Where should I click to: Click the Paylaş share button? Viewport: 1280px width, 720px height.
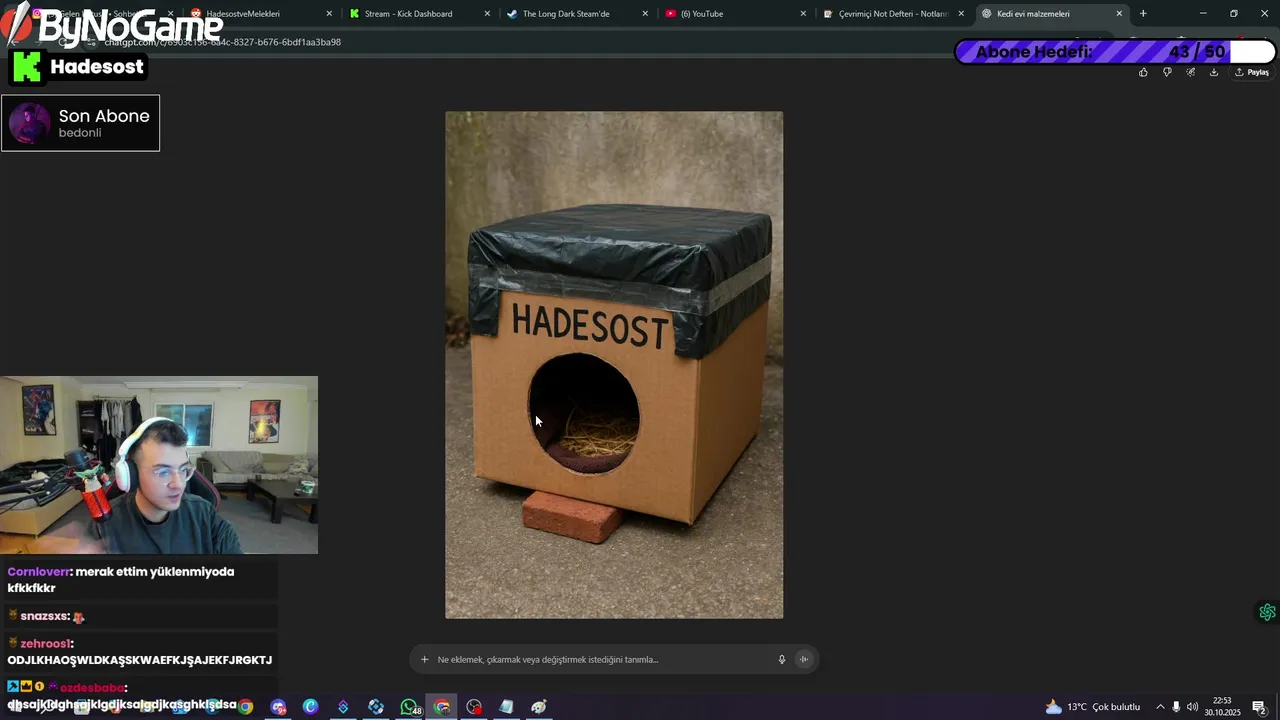(x=1252, y=72)
